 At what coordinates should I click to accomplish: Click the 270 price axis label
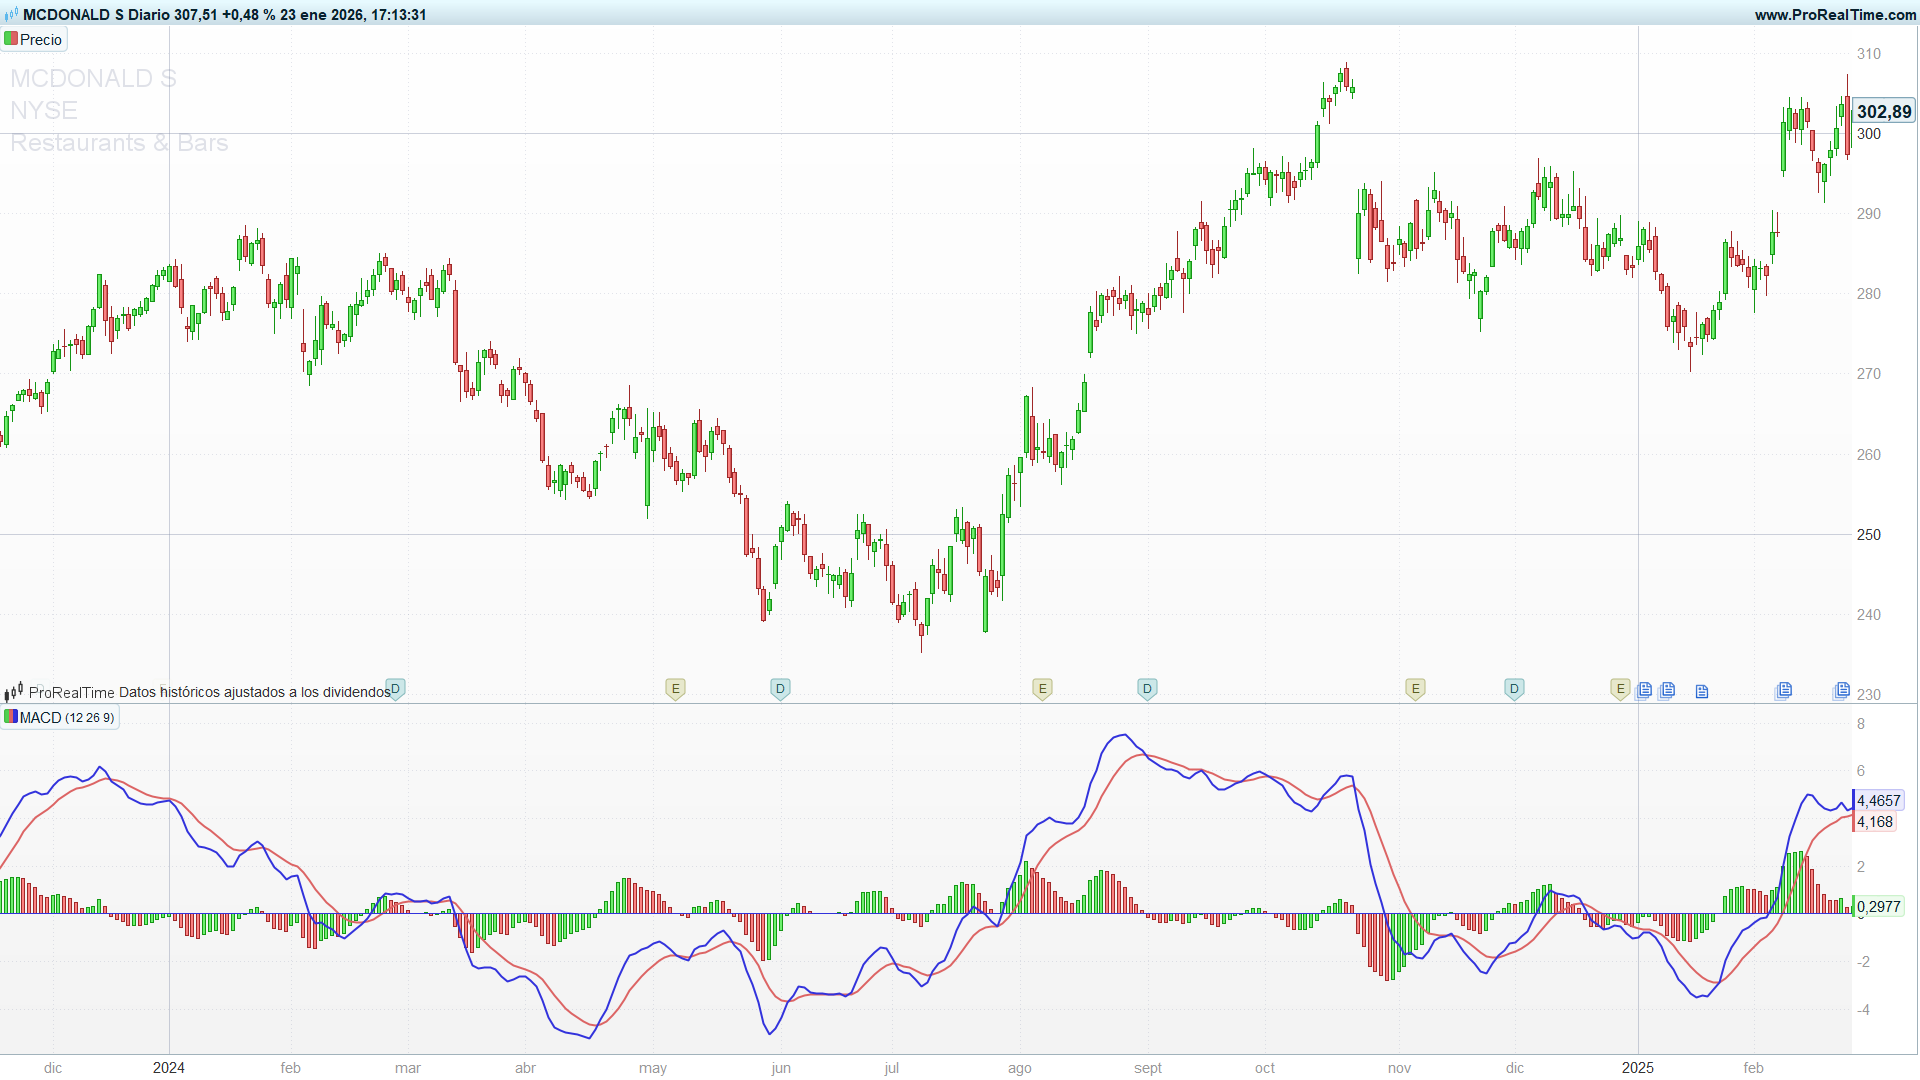click(x=1869, y=374)
